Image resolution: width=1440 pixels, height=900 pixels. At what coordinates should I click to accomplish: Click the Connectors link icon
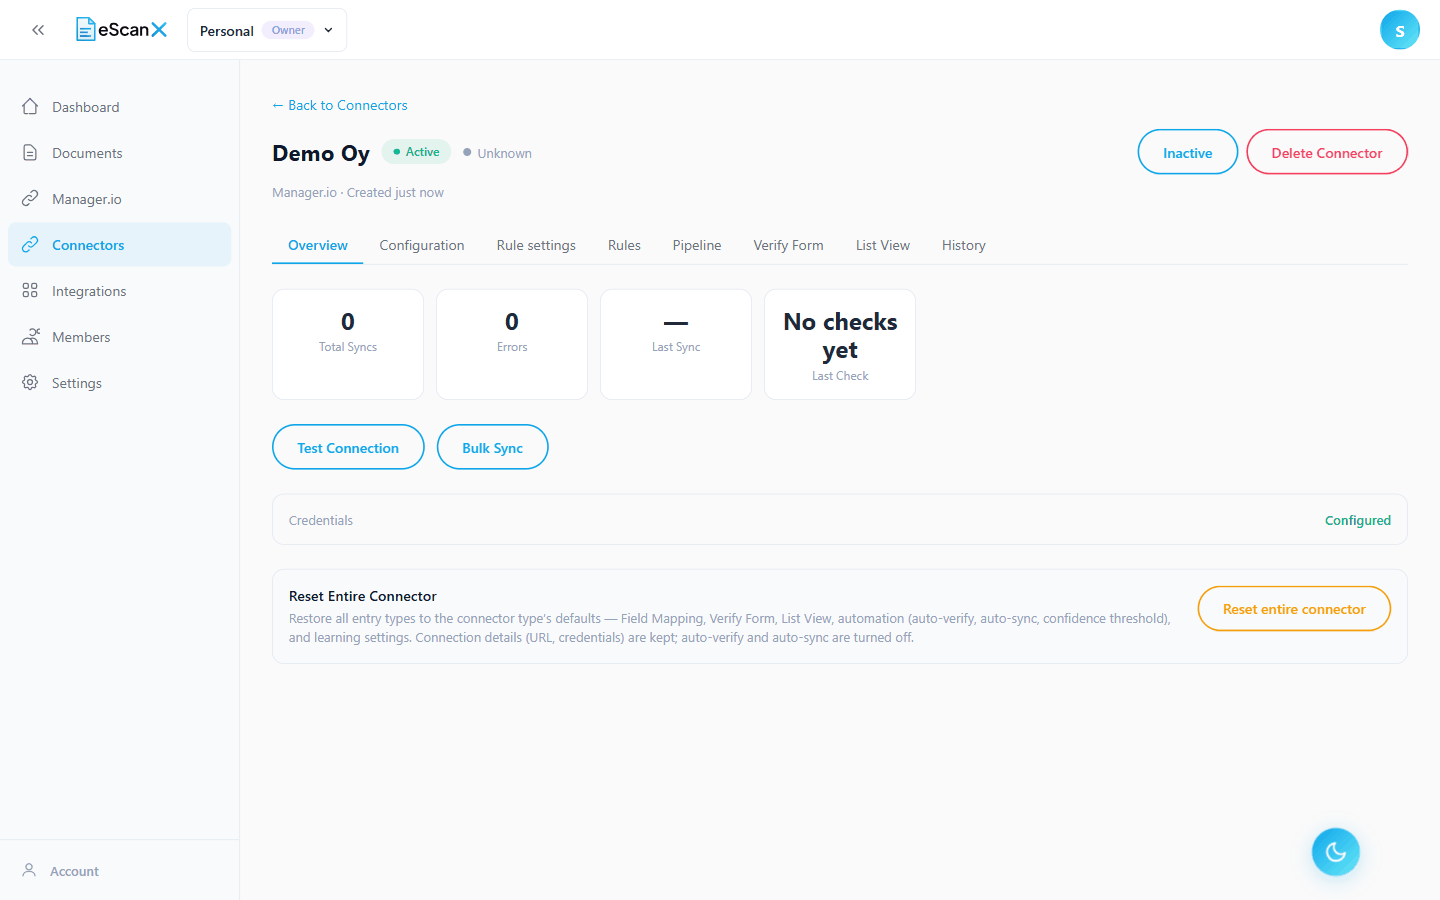(x=30, y=245)
